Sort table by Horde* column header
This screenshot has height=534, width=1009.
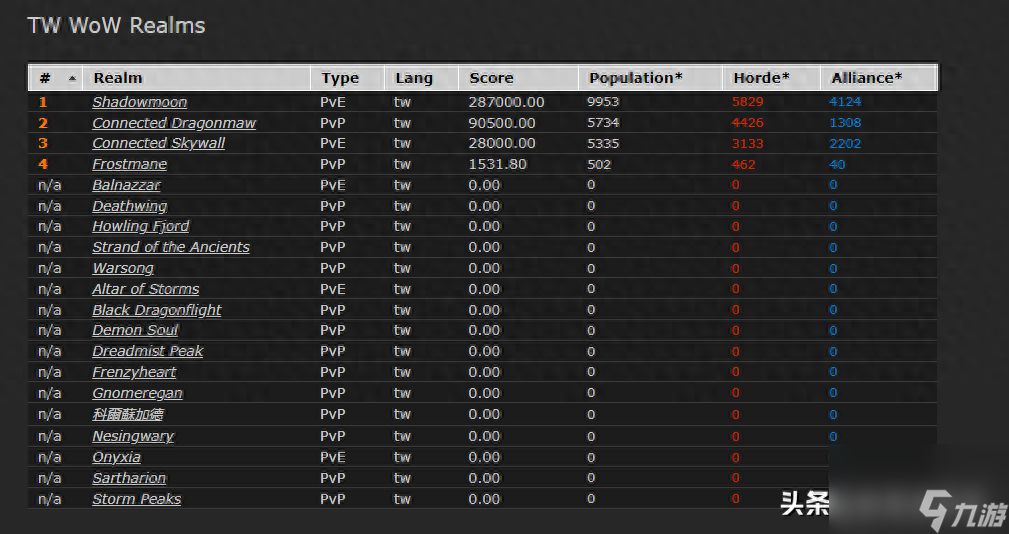(x=772, y=78)
